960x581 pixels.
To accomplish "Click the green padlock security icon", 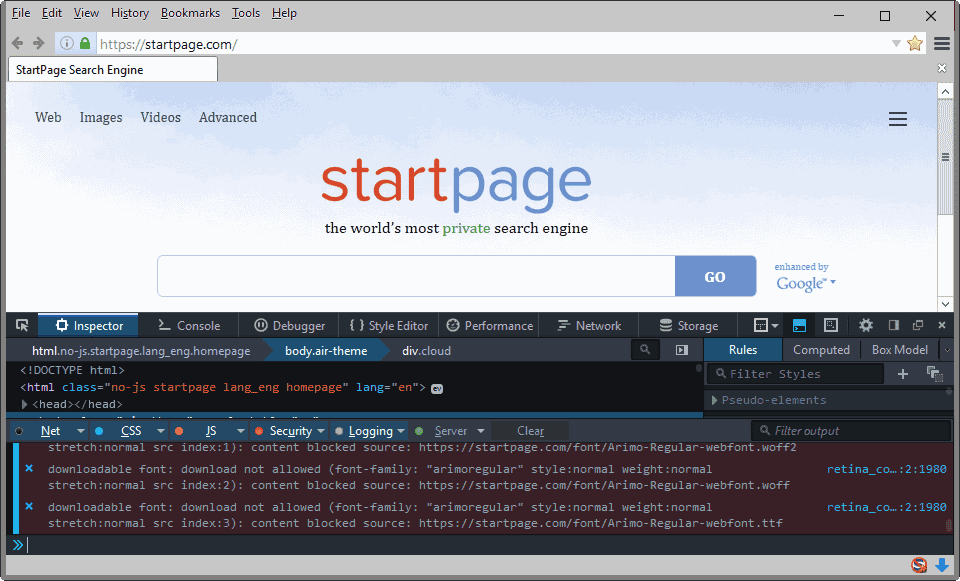I will (85, 43).
